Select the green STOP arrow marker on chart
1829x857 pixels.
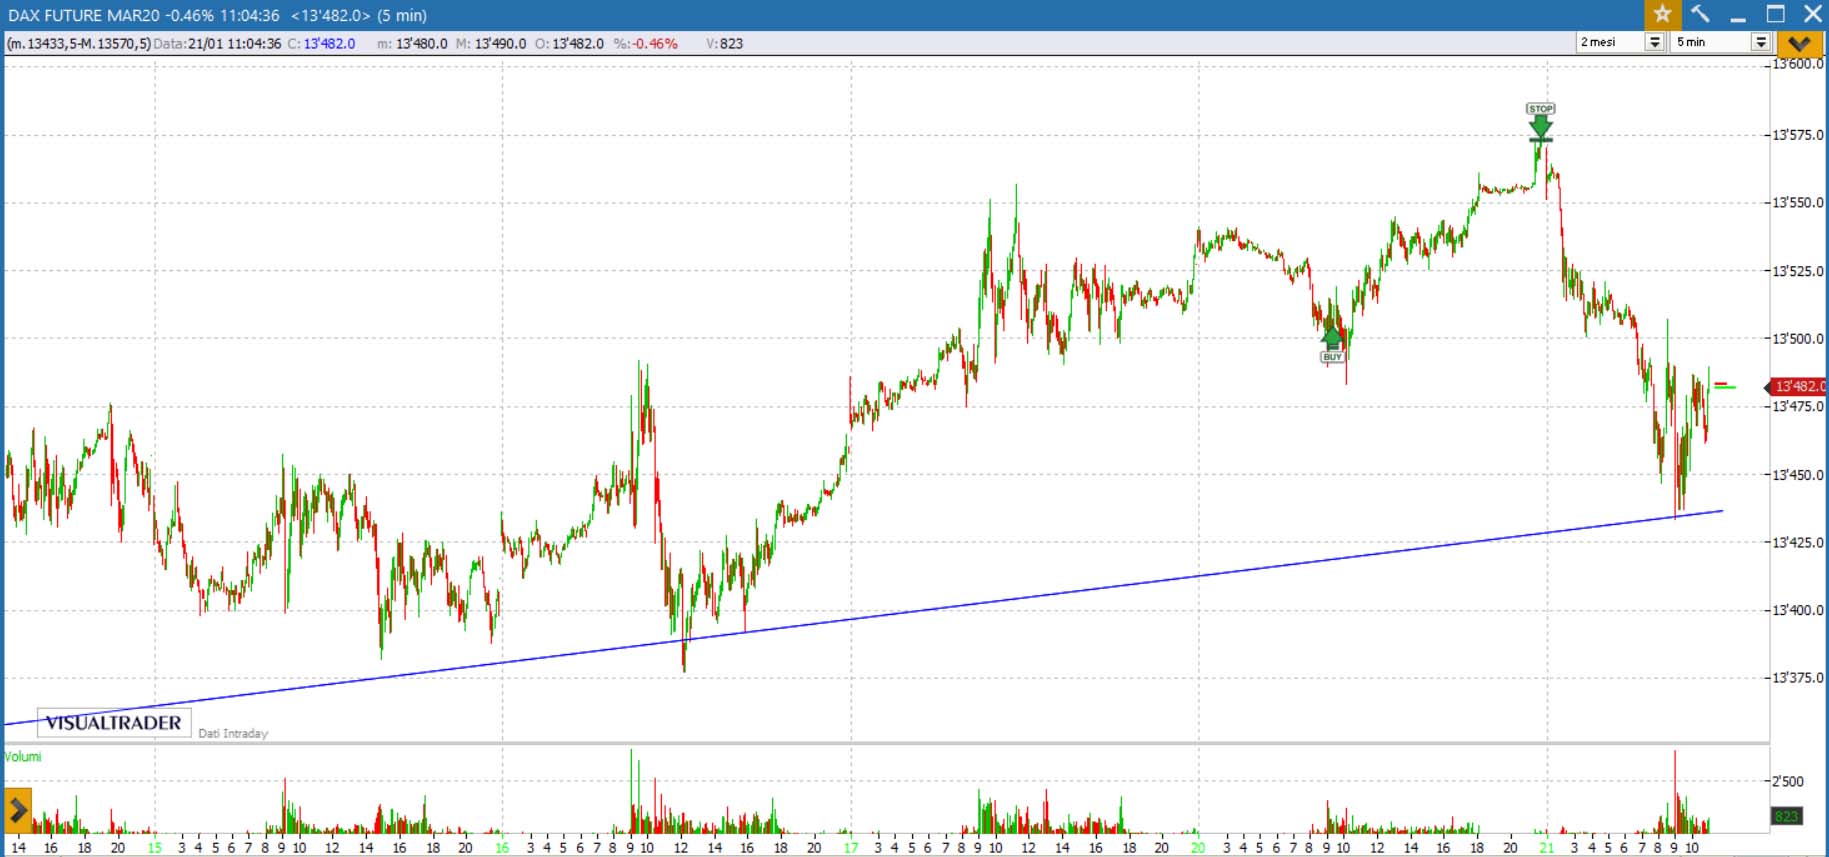[x=1541, y=121]
